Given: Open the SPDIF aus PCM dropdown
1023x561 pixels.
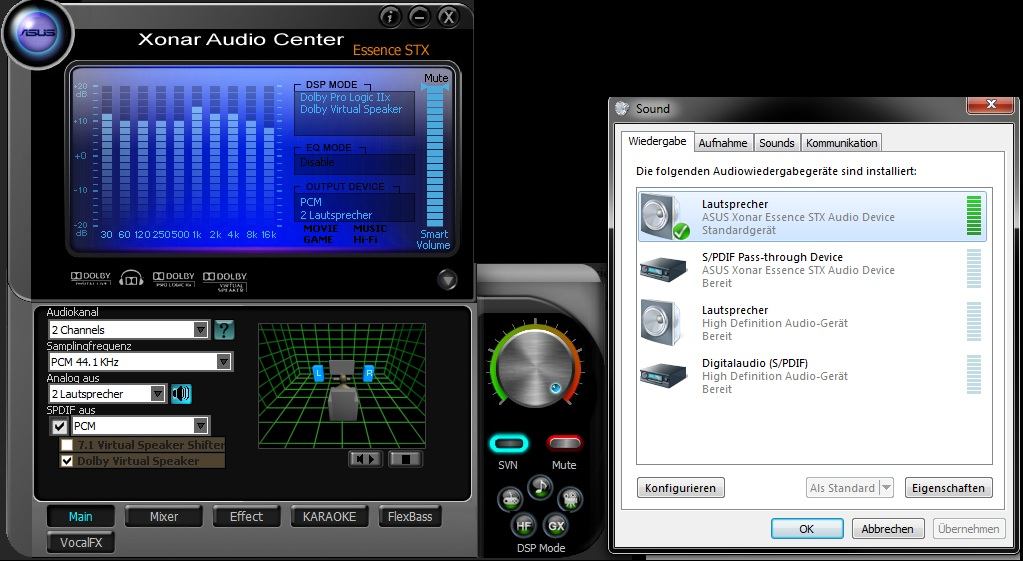Looking at the screenshot, I should coord(140,426).
